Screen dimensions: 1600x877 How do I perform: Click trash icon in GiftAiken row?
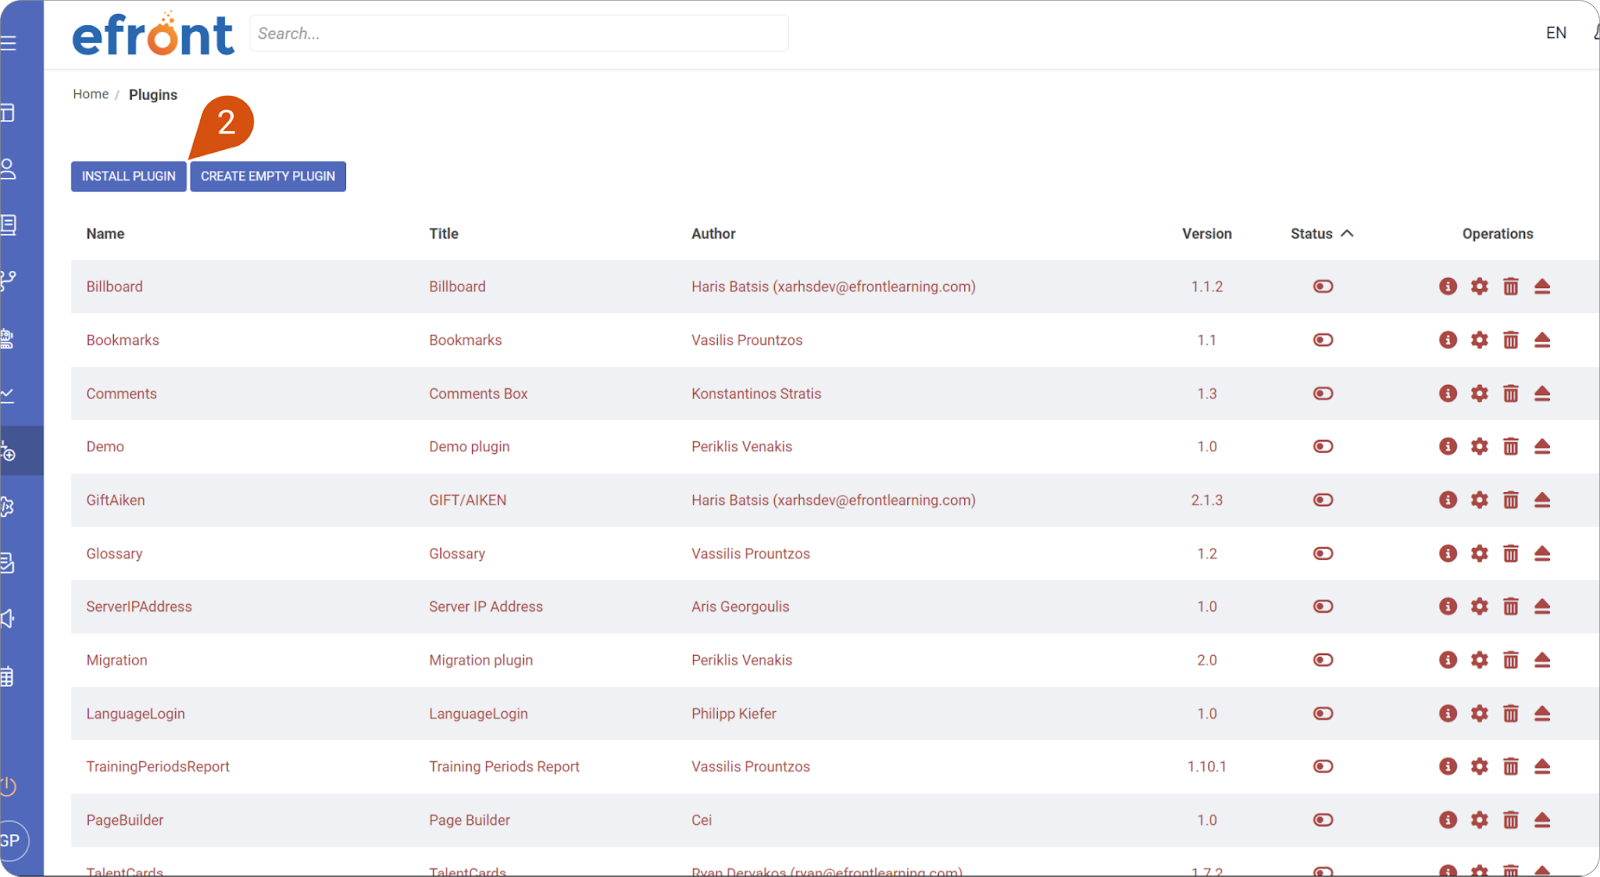click(1511, 500)
